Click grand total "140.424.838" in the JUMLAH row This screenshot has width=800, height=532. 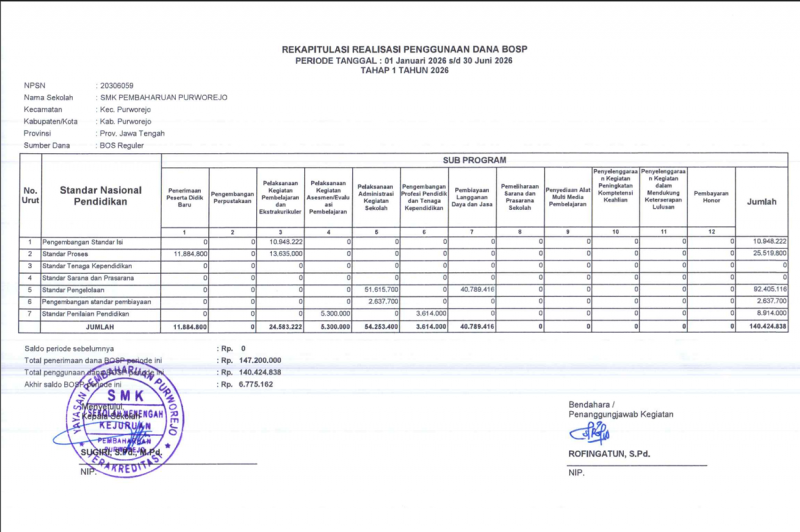pyautogui.click(x=767, y=327)
